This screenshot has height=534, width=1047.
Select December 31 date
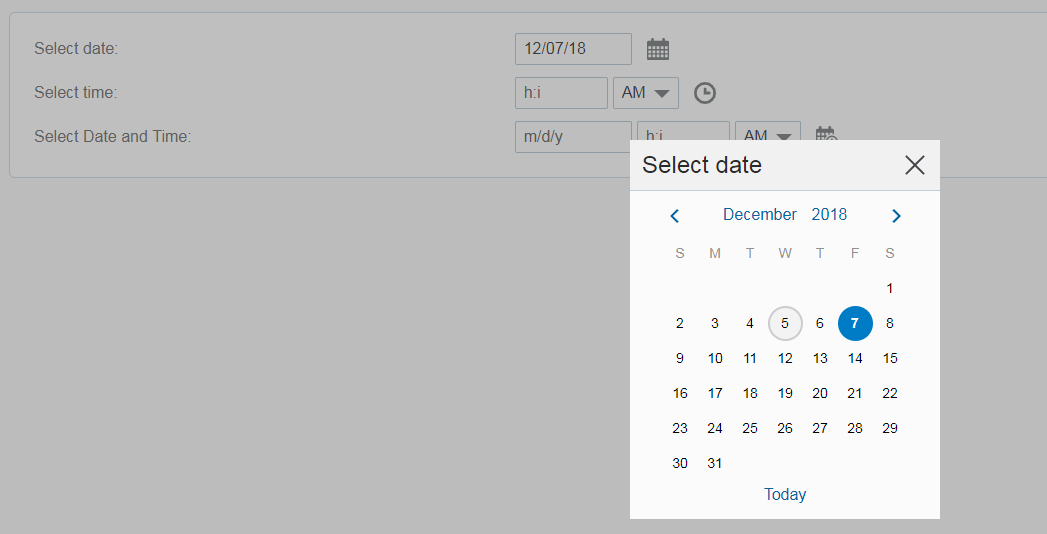(x=715, y=463)
